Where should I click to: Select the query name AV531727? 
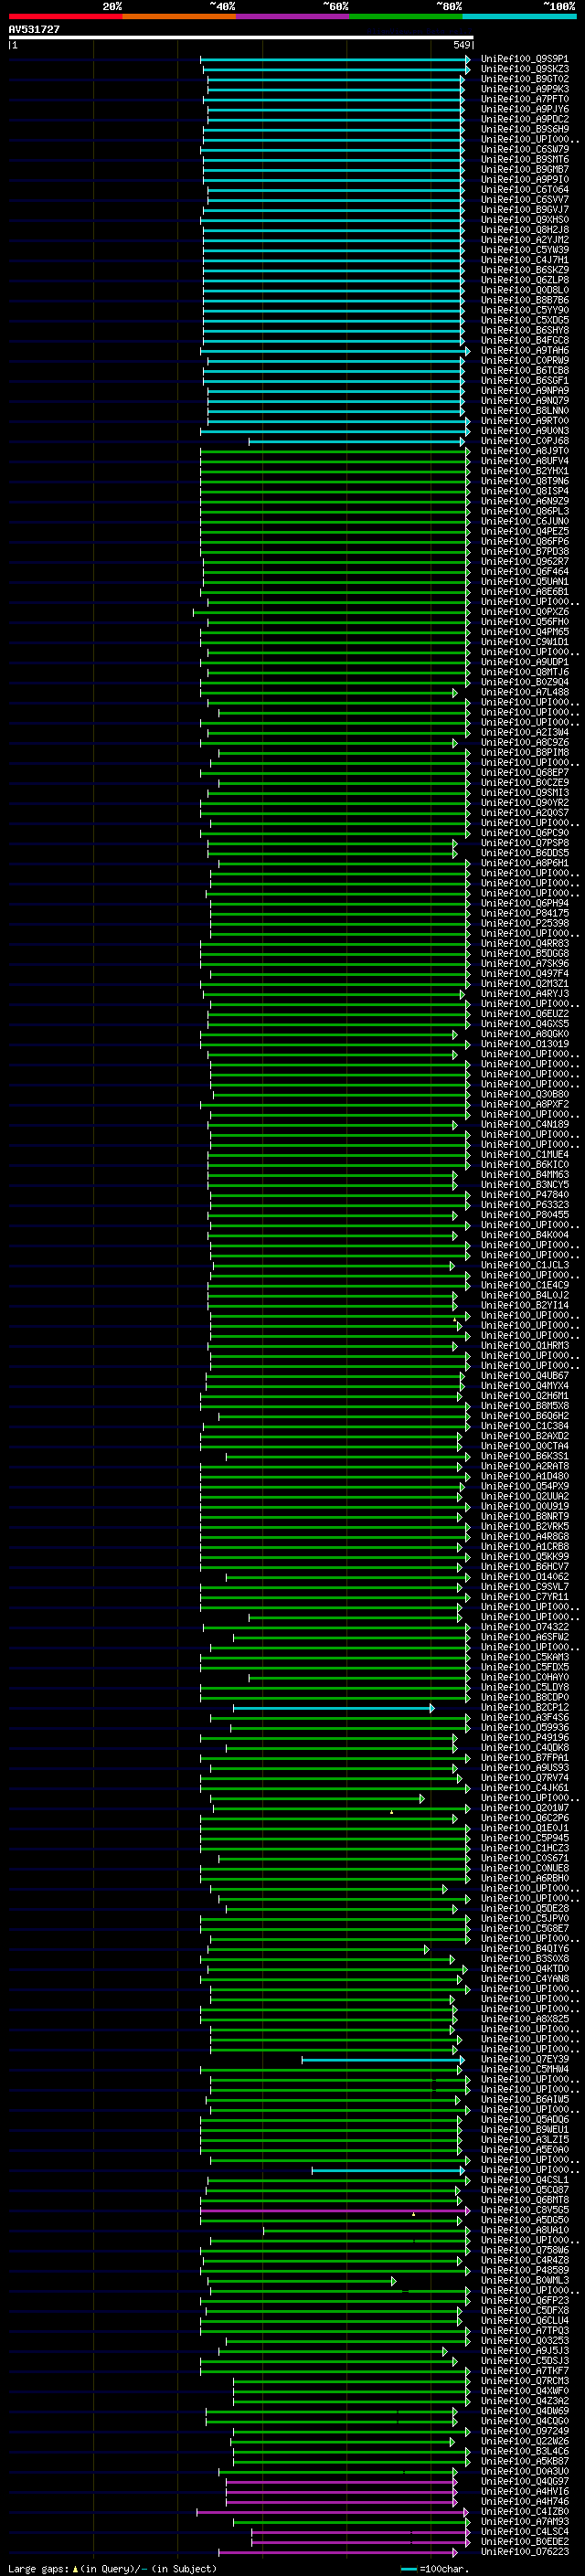(34, 30)
